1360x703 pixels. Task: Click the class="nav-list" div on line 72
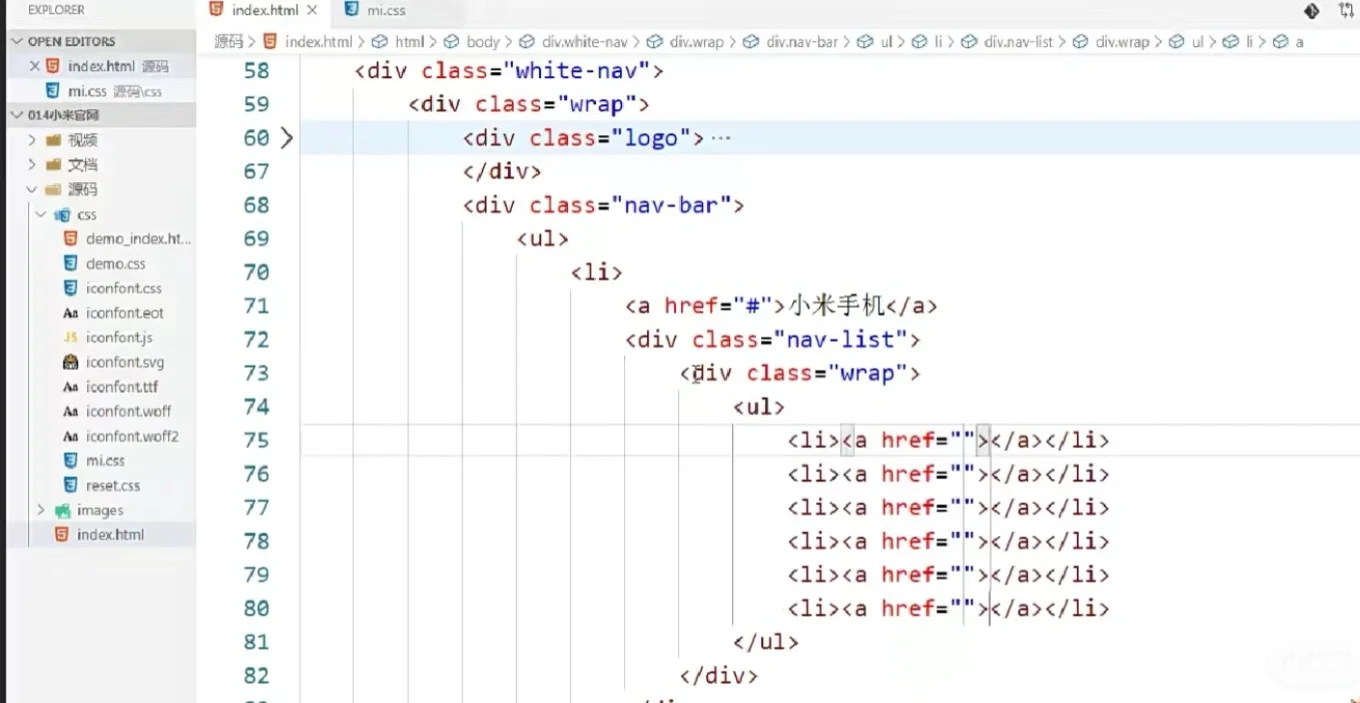(x=772, y=340)
